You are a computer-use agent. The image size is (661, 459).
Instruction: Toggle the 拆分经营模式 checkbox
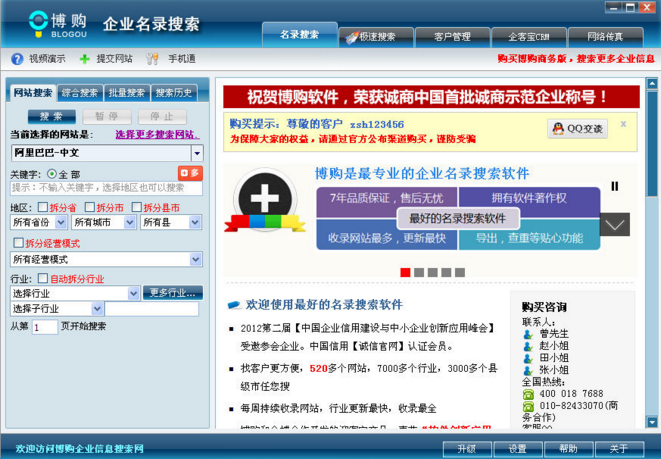point(19,242)
